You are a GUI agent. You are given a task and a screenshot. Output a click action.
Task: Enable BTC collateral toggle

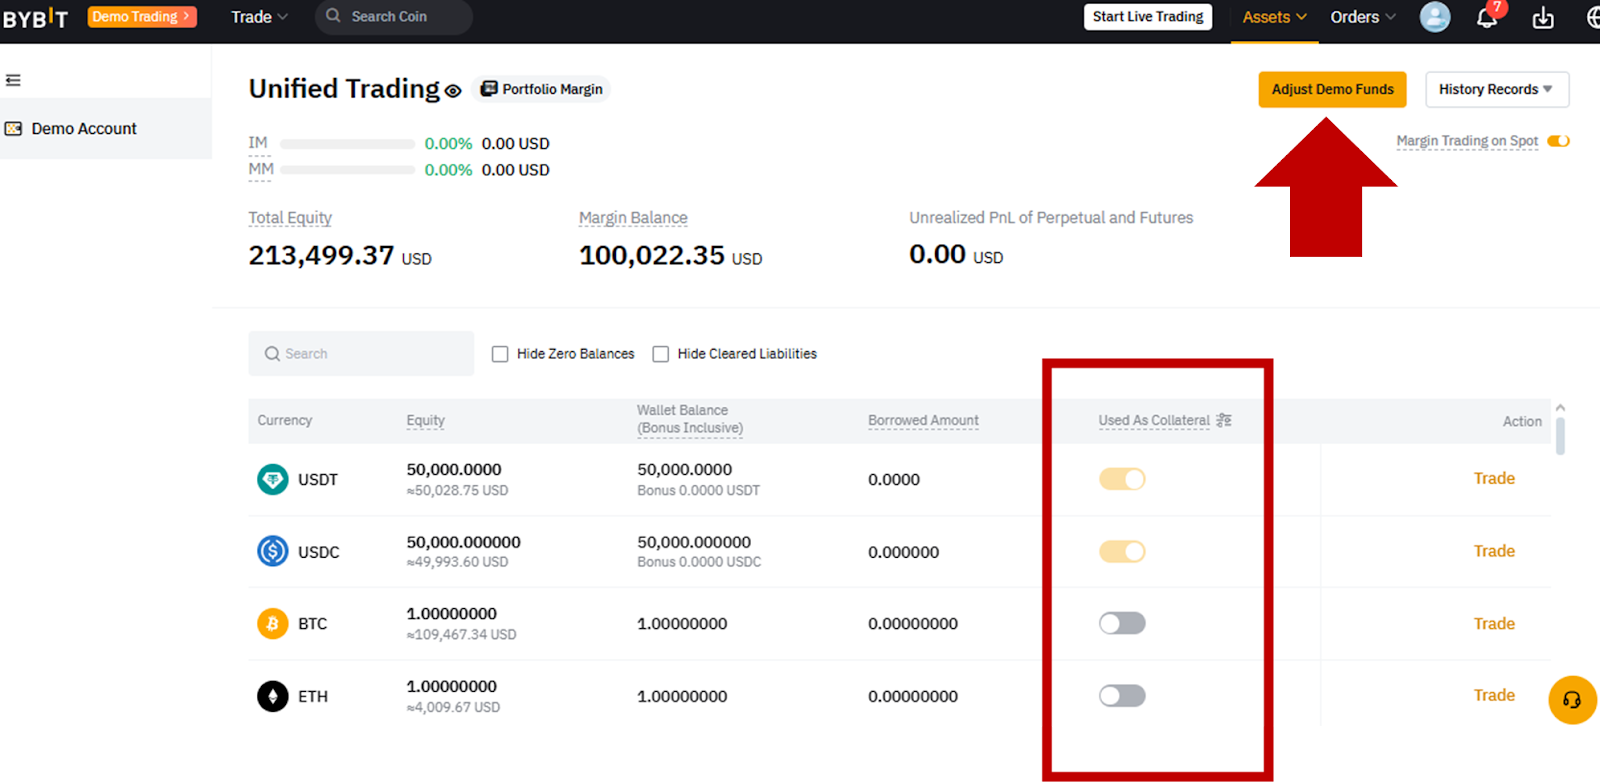click(x=1122, y=623)
